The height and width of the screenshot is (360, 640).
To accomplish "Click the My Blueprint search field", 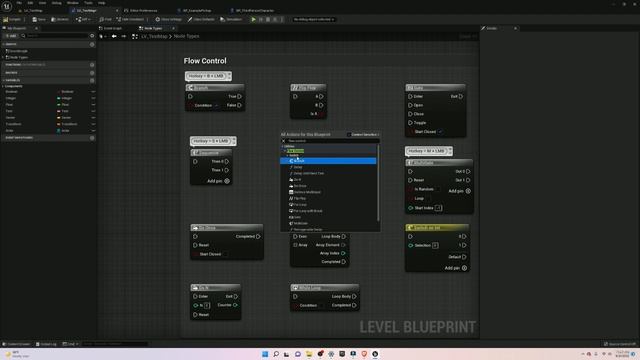I will [54, 36].
